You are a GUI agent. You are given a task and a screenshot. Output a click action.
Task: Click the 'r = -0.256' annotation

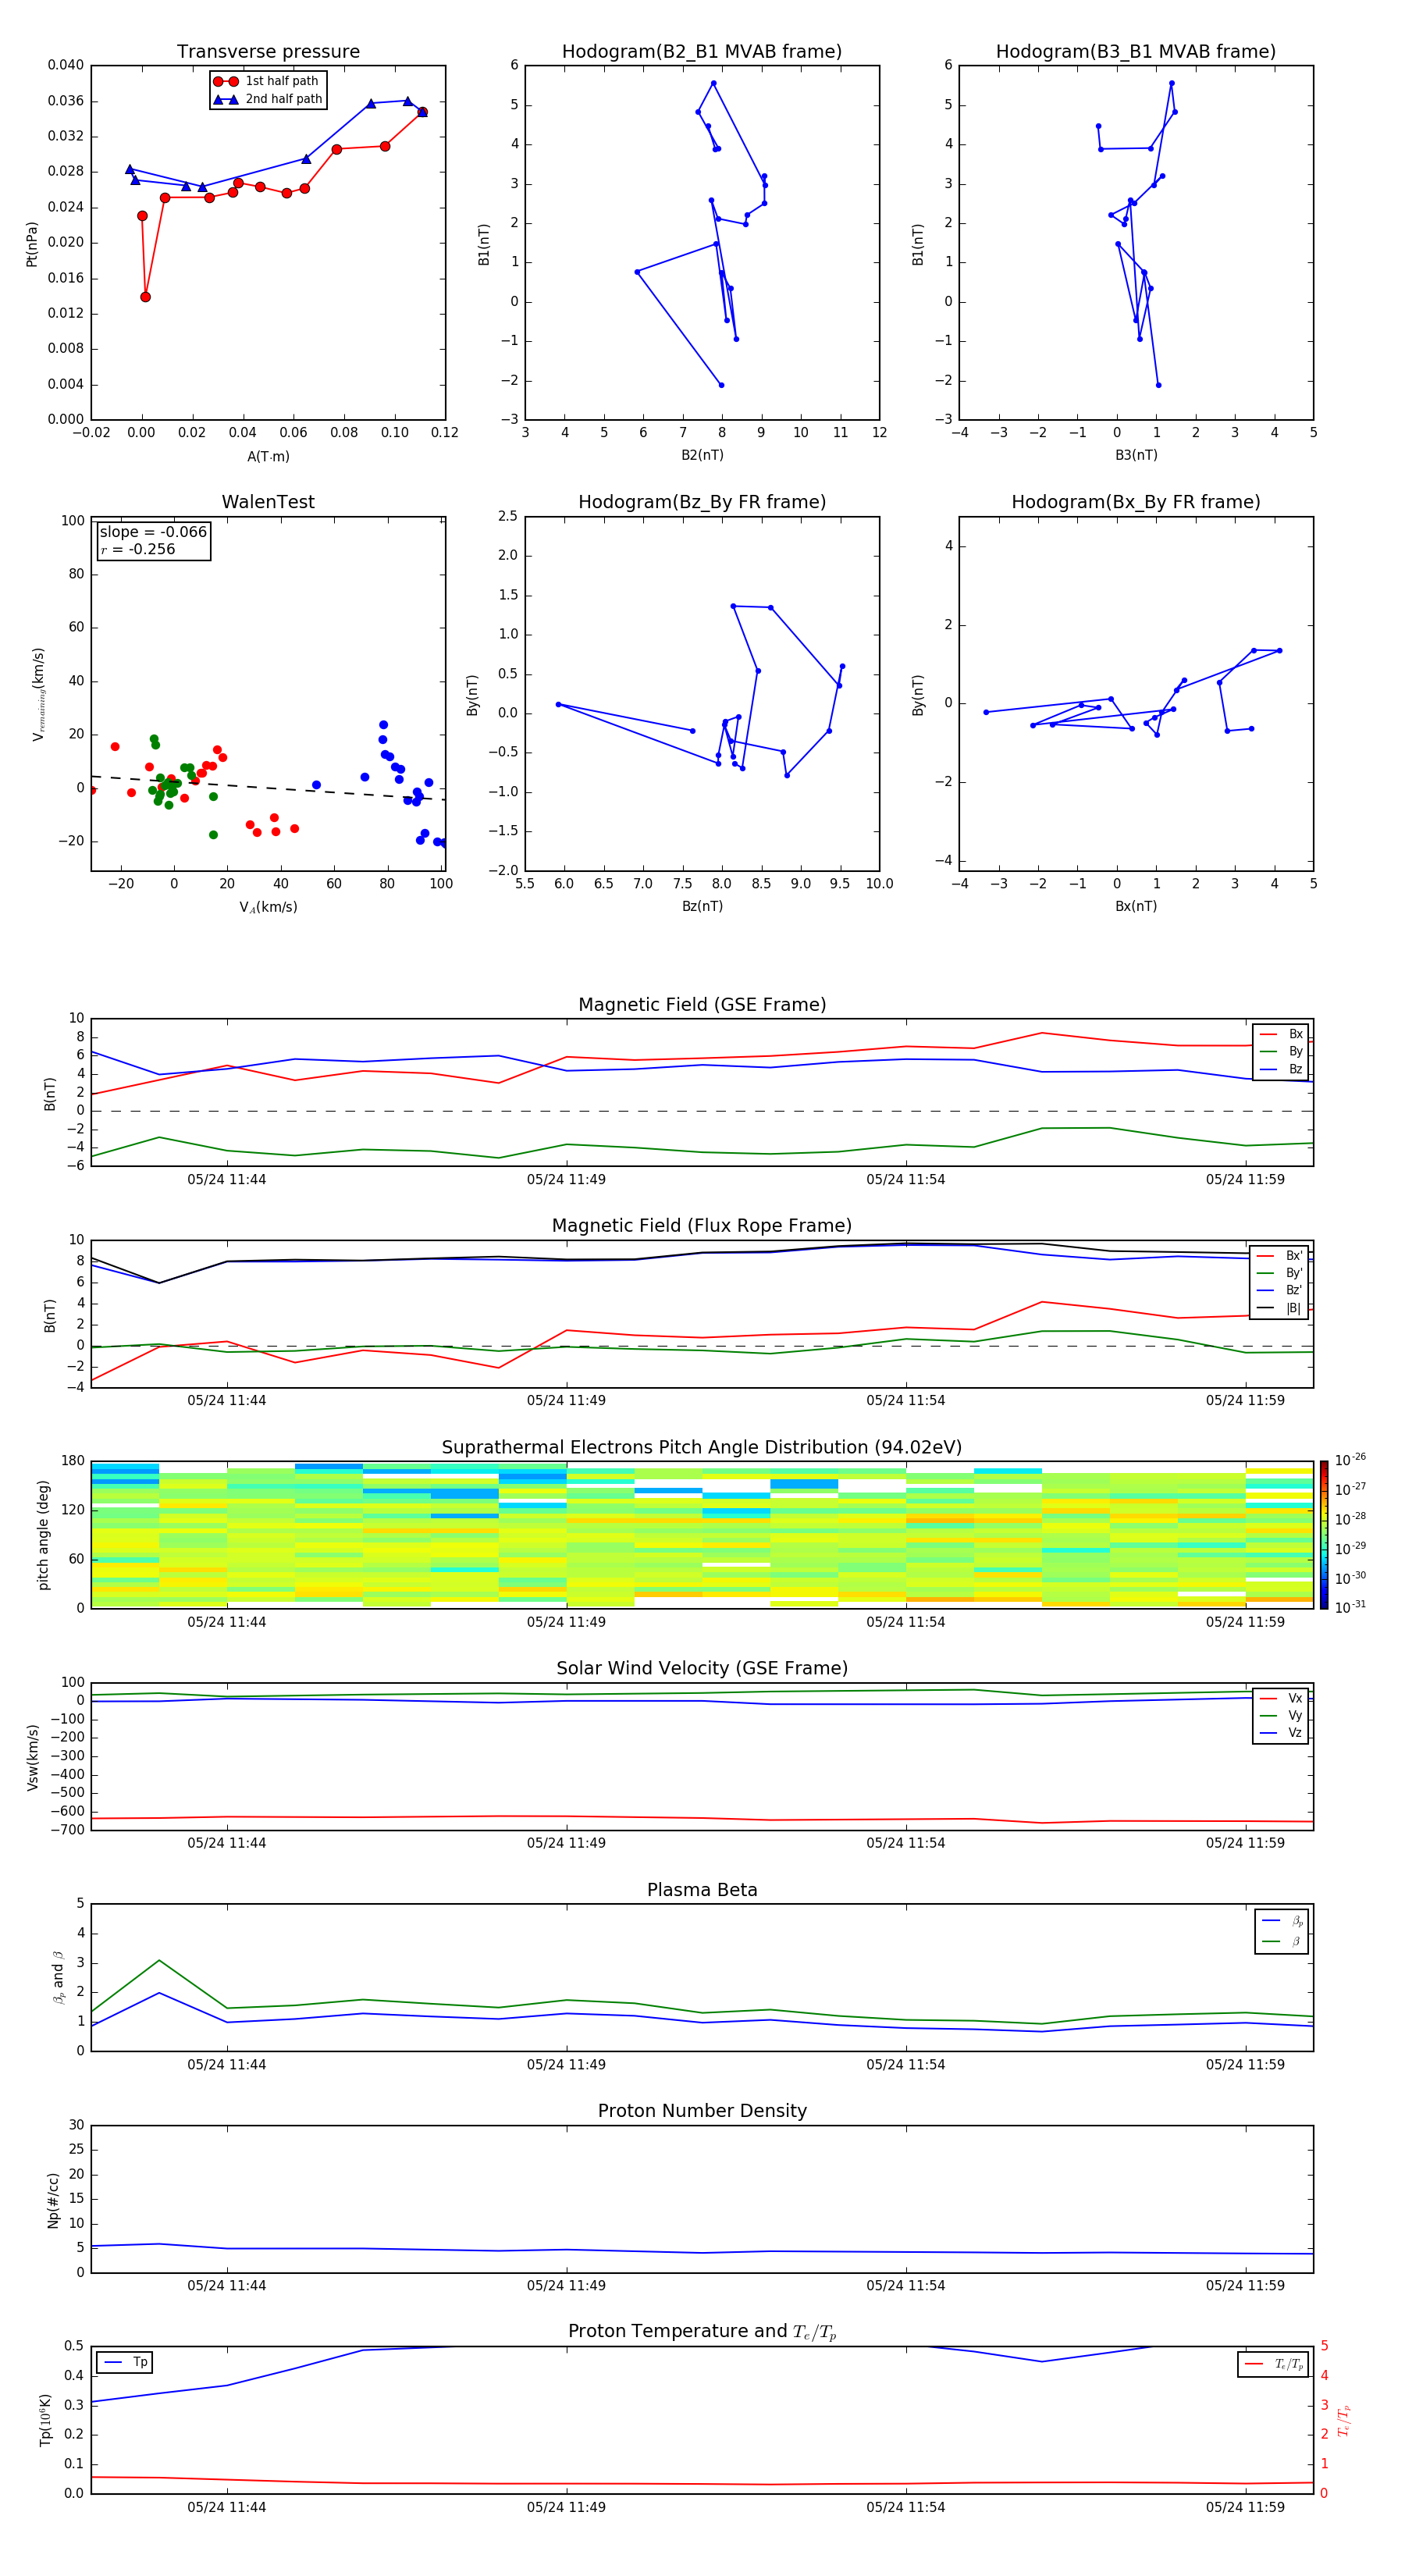click(x=138, y=549)
